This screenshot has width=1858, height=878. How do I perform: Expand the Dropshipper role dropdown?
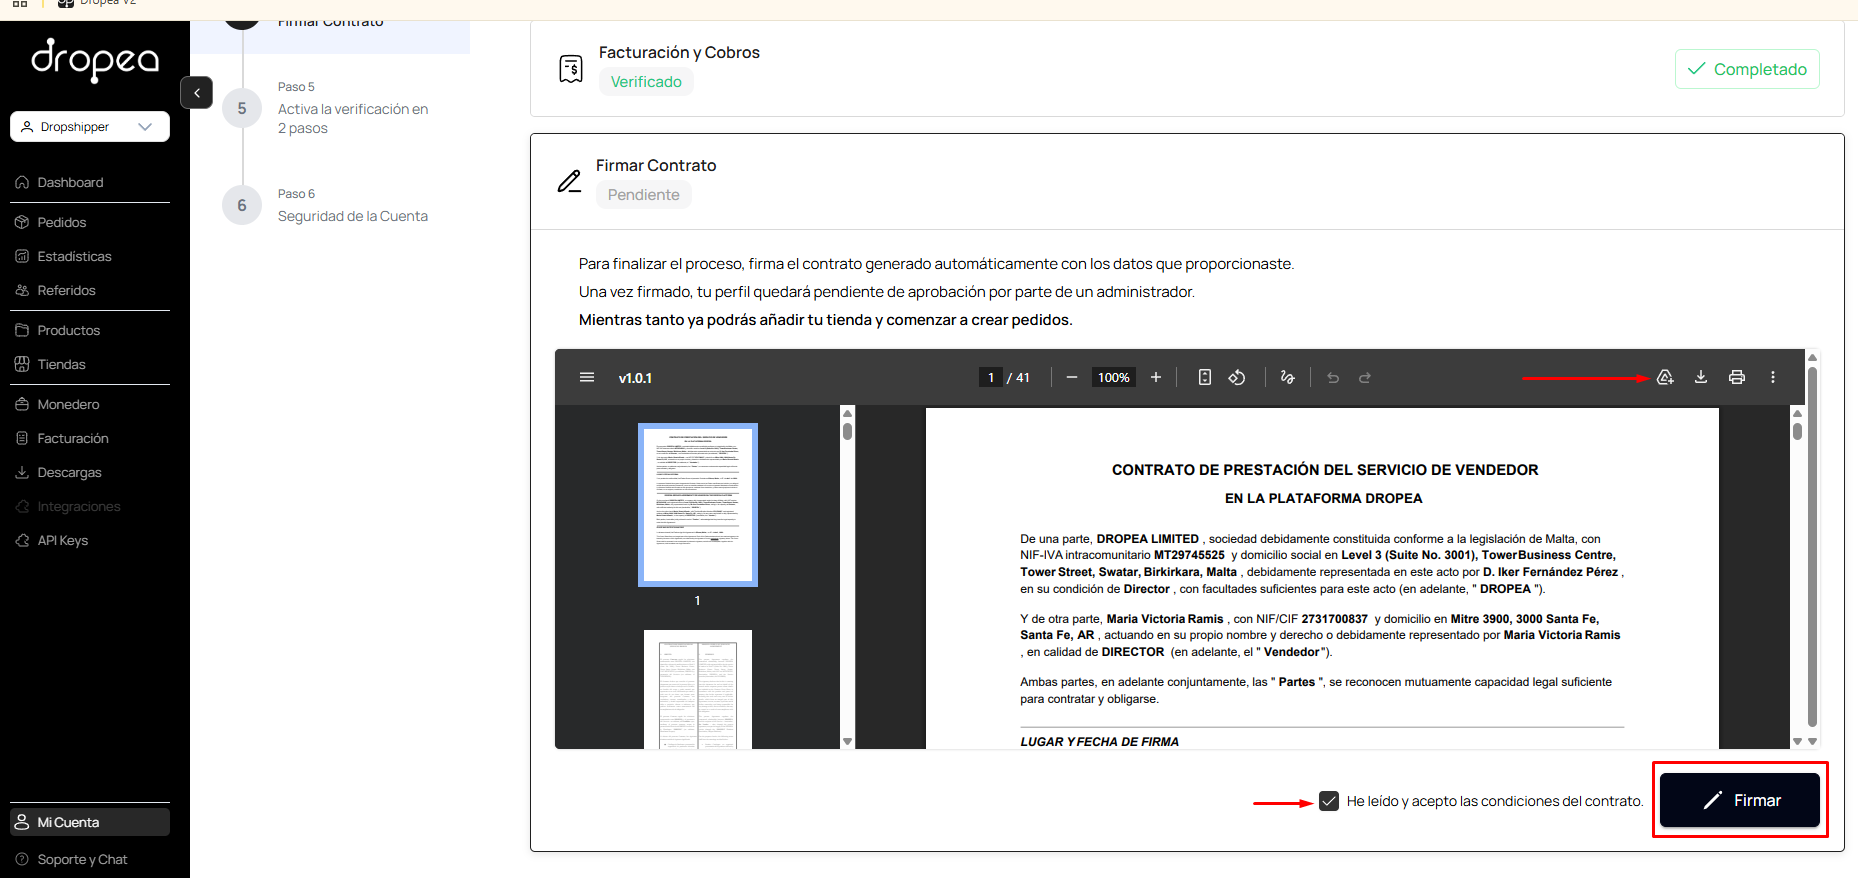coord(90,127)
